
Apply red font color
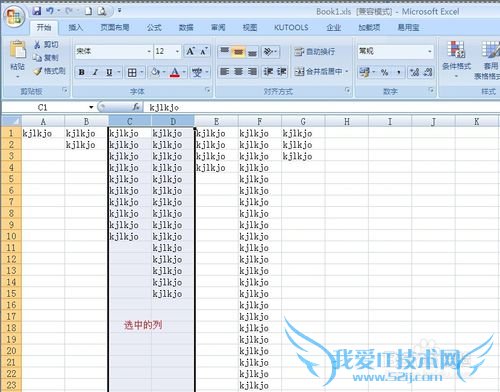175,72
